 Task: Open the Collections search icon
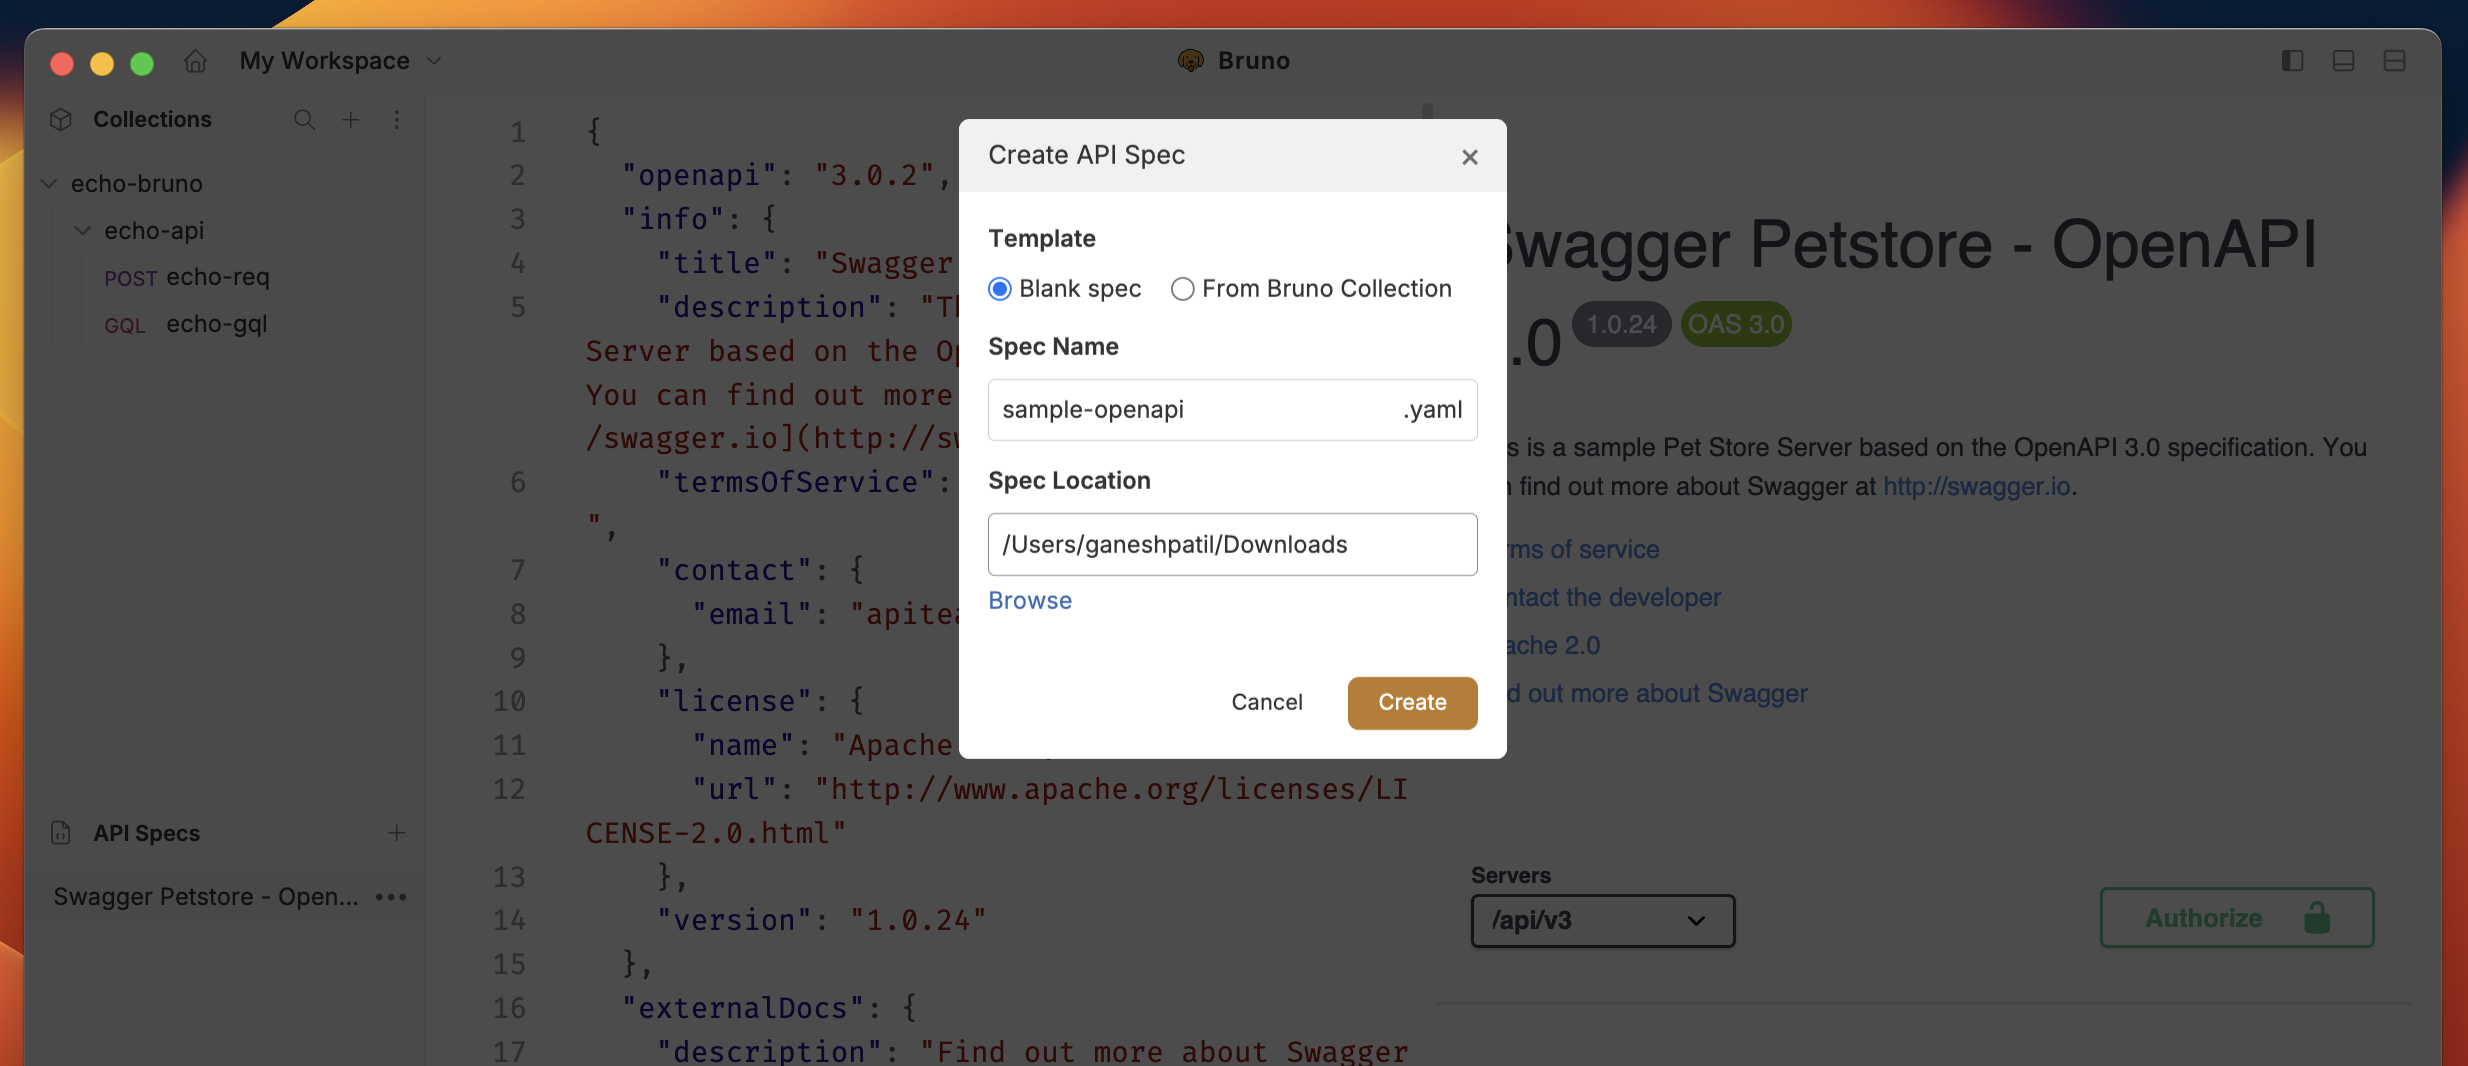click(304, 120)
